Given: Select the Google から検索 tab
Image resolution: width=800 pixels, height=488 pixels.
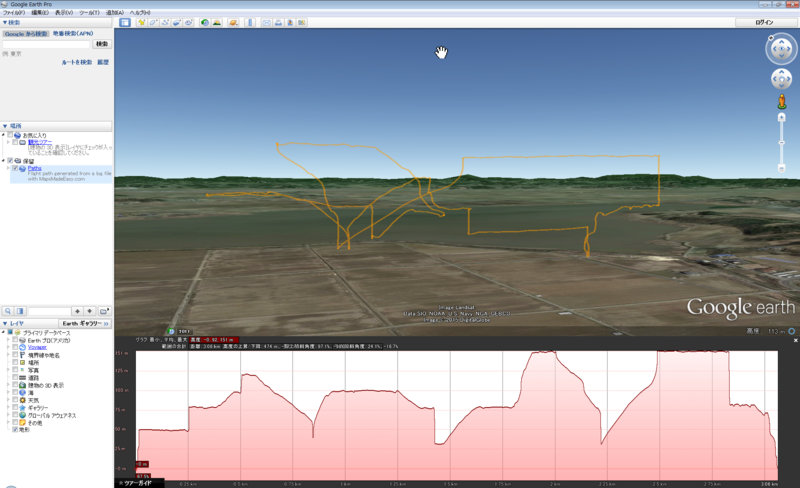Looking at the screenshot, I should 26,34.
